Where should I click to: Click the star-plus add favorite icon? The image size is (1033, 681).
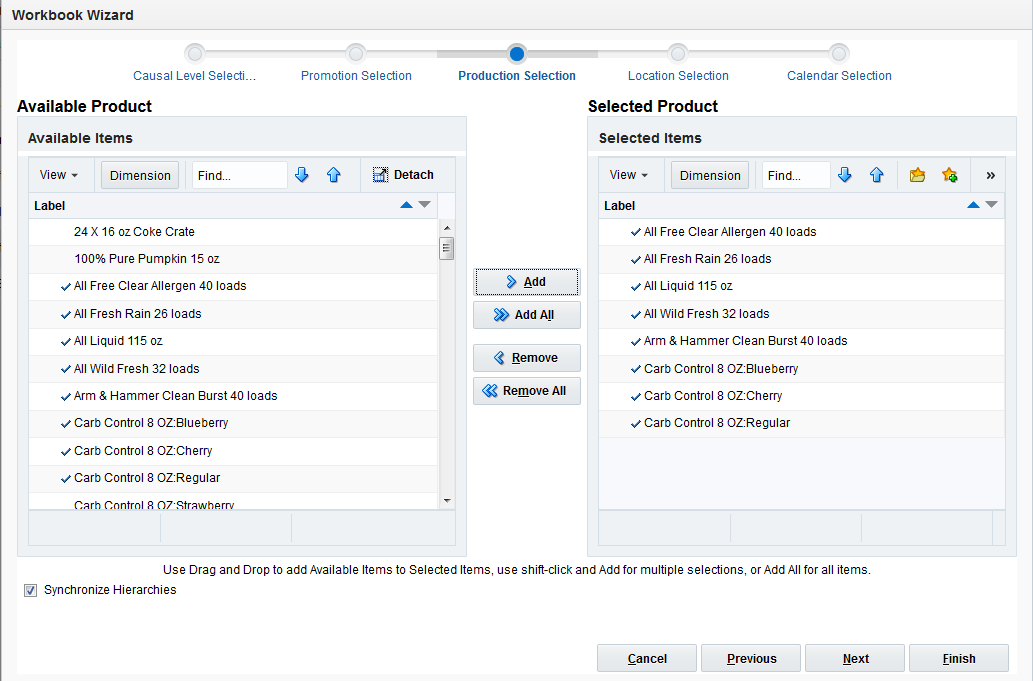tap(949, 175)
